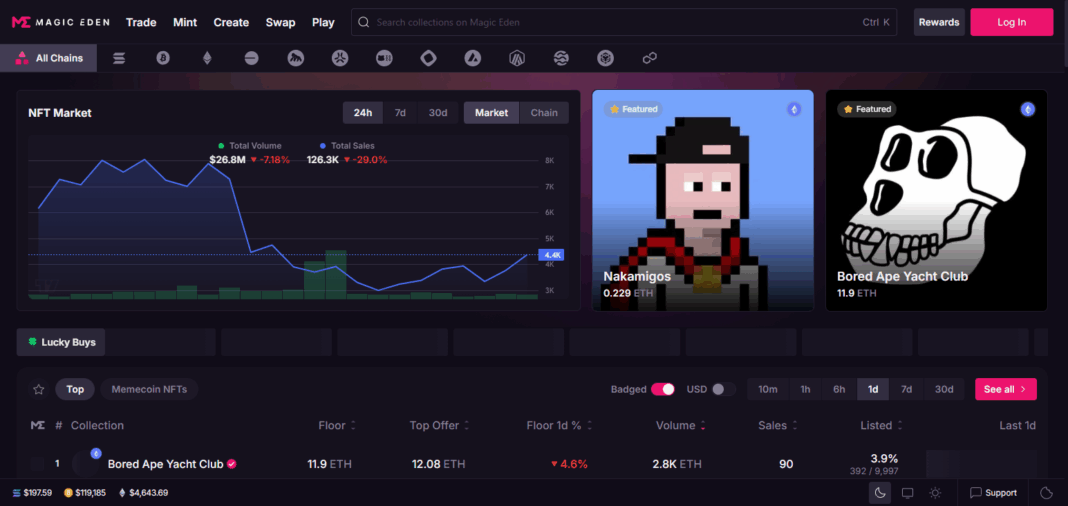Open the Trade menu
Image resolution: width=1068 pixels, height=506 pixels.
tap(141, 22)
